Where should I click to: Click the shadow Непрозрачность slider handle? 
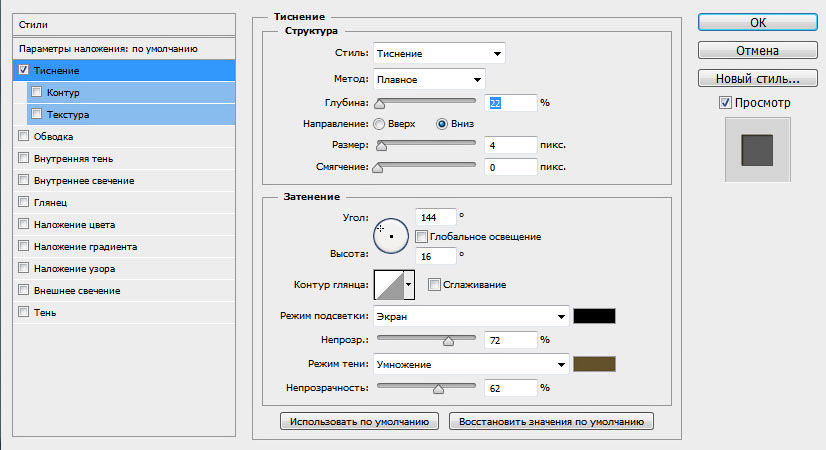[x=438, y=389]
